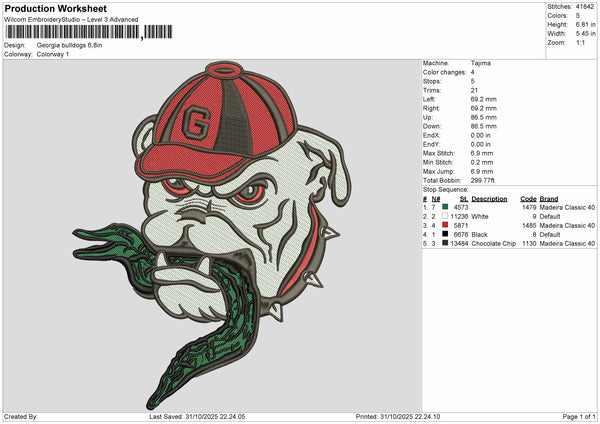Viewport: 600px width, 424px height.
Task: Click the 'St.' column header
Action: (464, 199)
